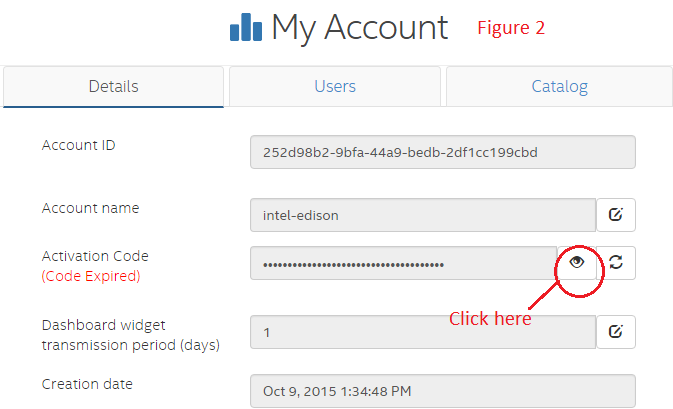
Task: Click the Activation Code label
Action: click(x=95, y=256)
